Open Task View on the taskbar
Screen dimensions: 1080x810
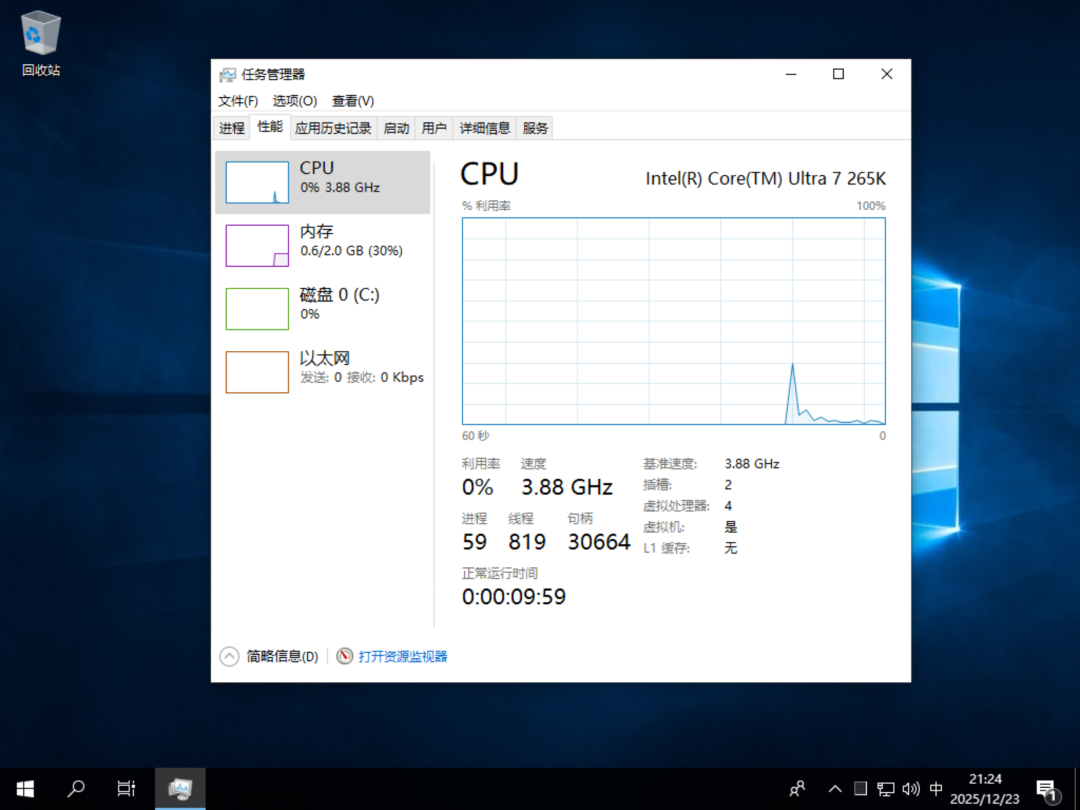pos(126,789)
